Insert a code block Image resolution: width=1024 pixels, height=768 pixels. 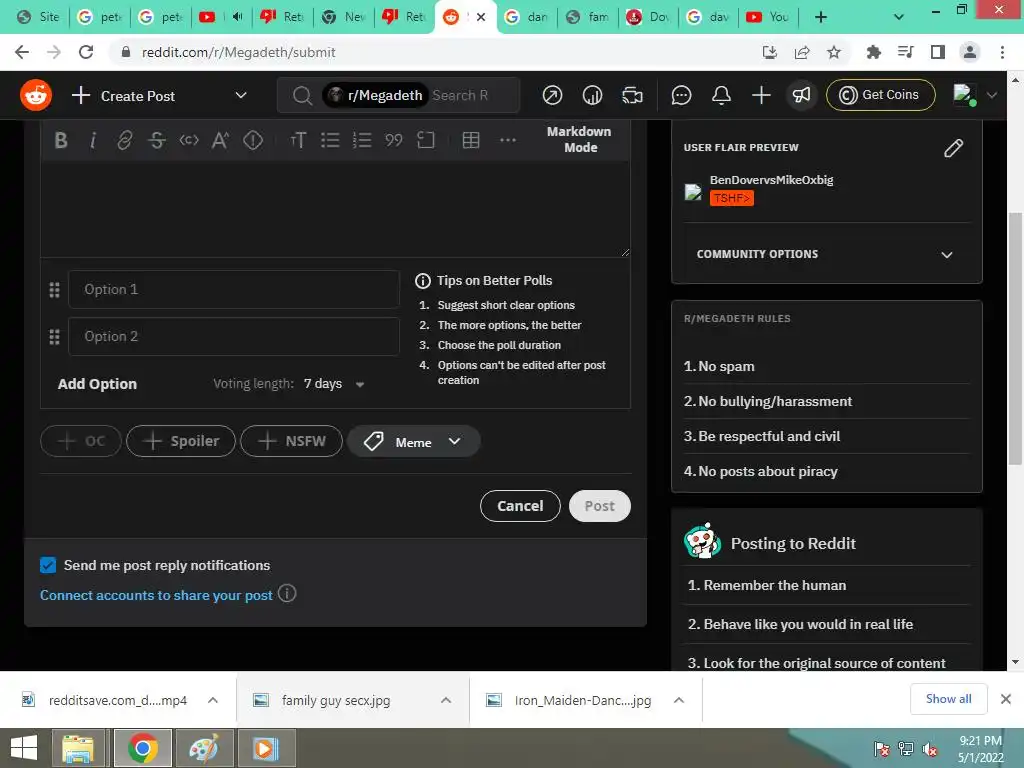tap(426, 140)
